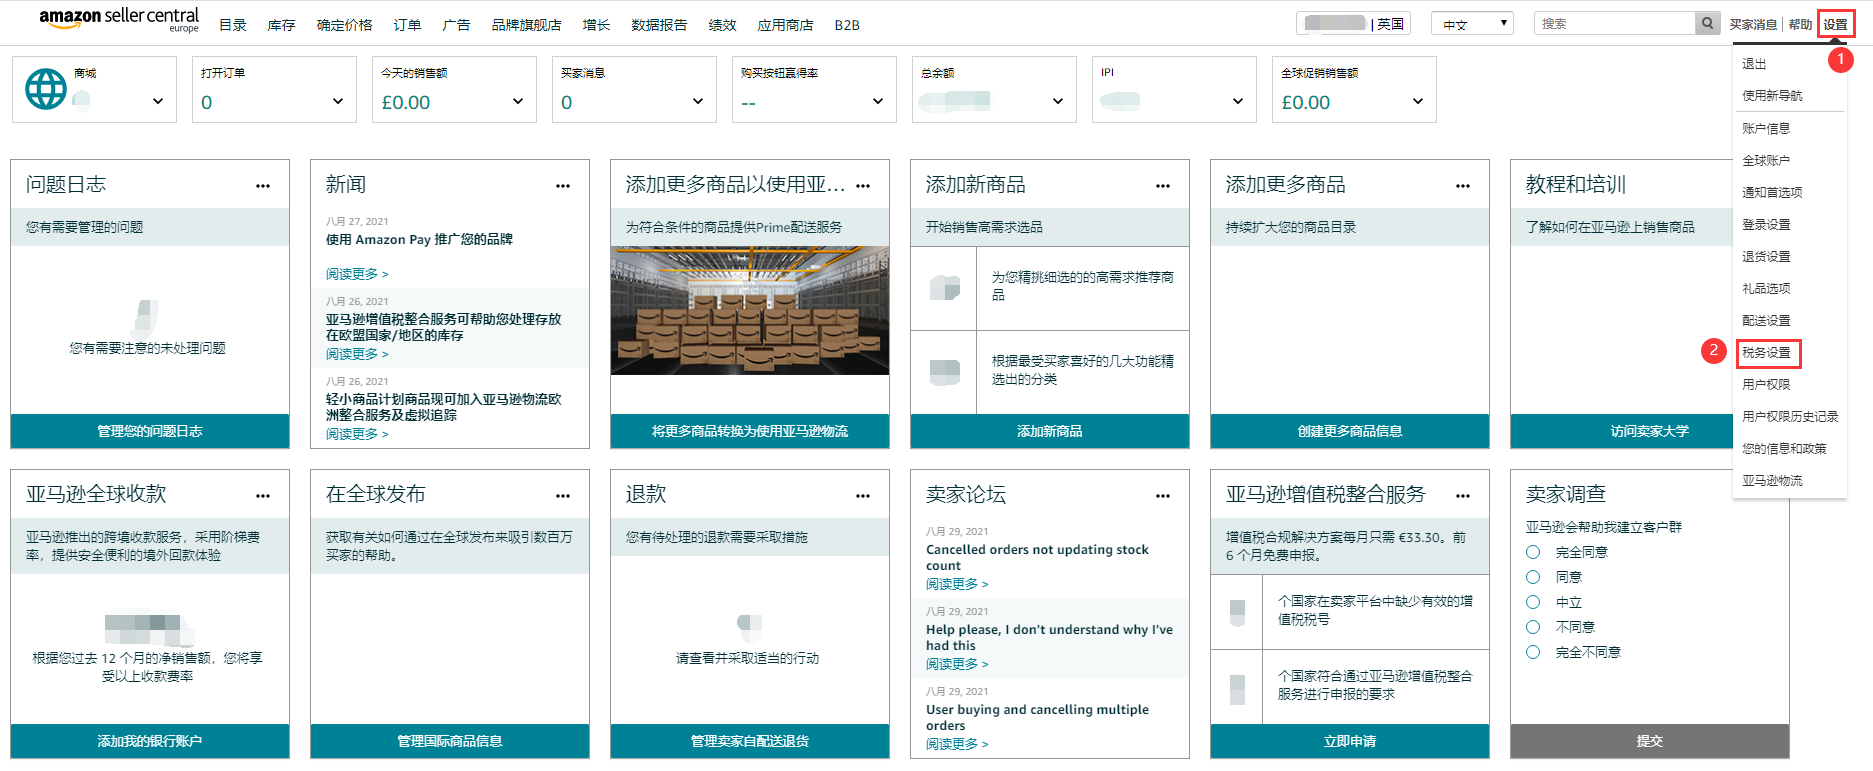Viewport: 1873px width, 771px height.
Task: Open the 亚马逊增值税整合服务 card options menu
Action: pyautogui.click(x=1463, y=496)
